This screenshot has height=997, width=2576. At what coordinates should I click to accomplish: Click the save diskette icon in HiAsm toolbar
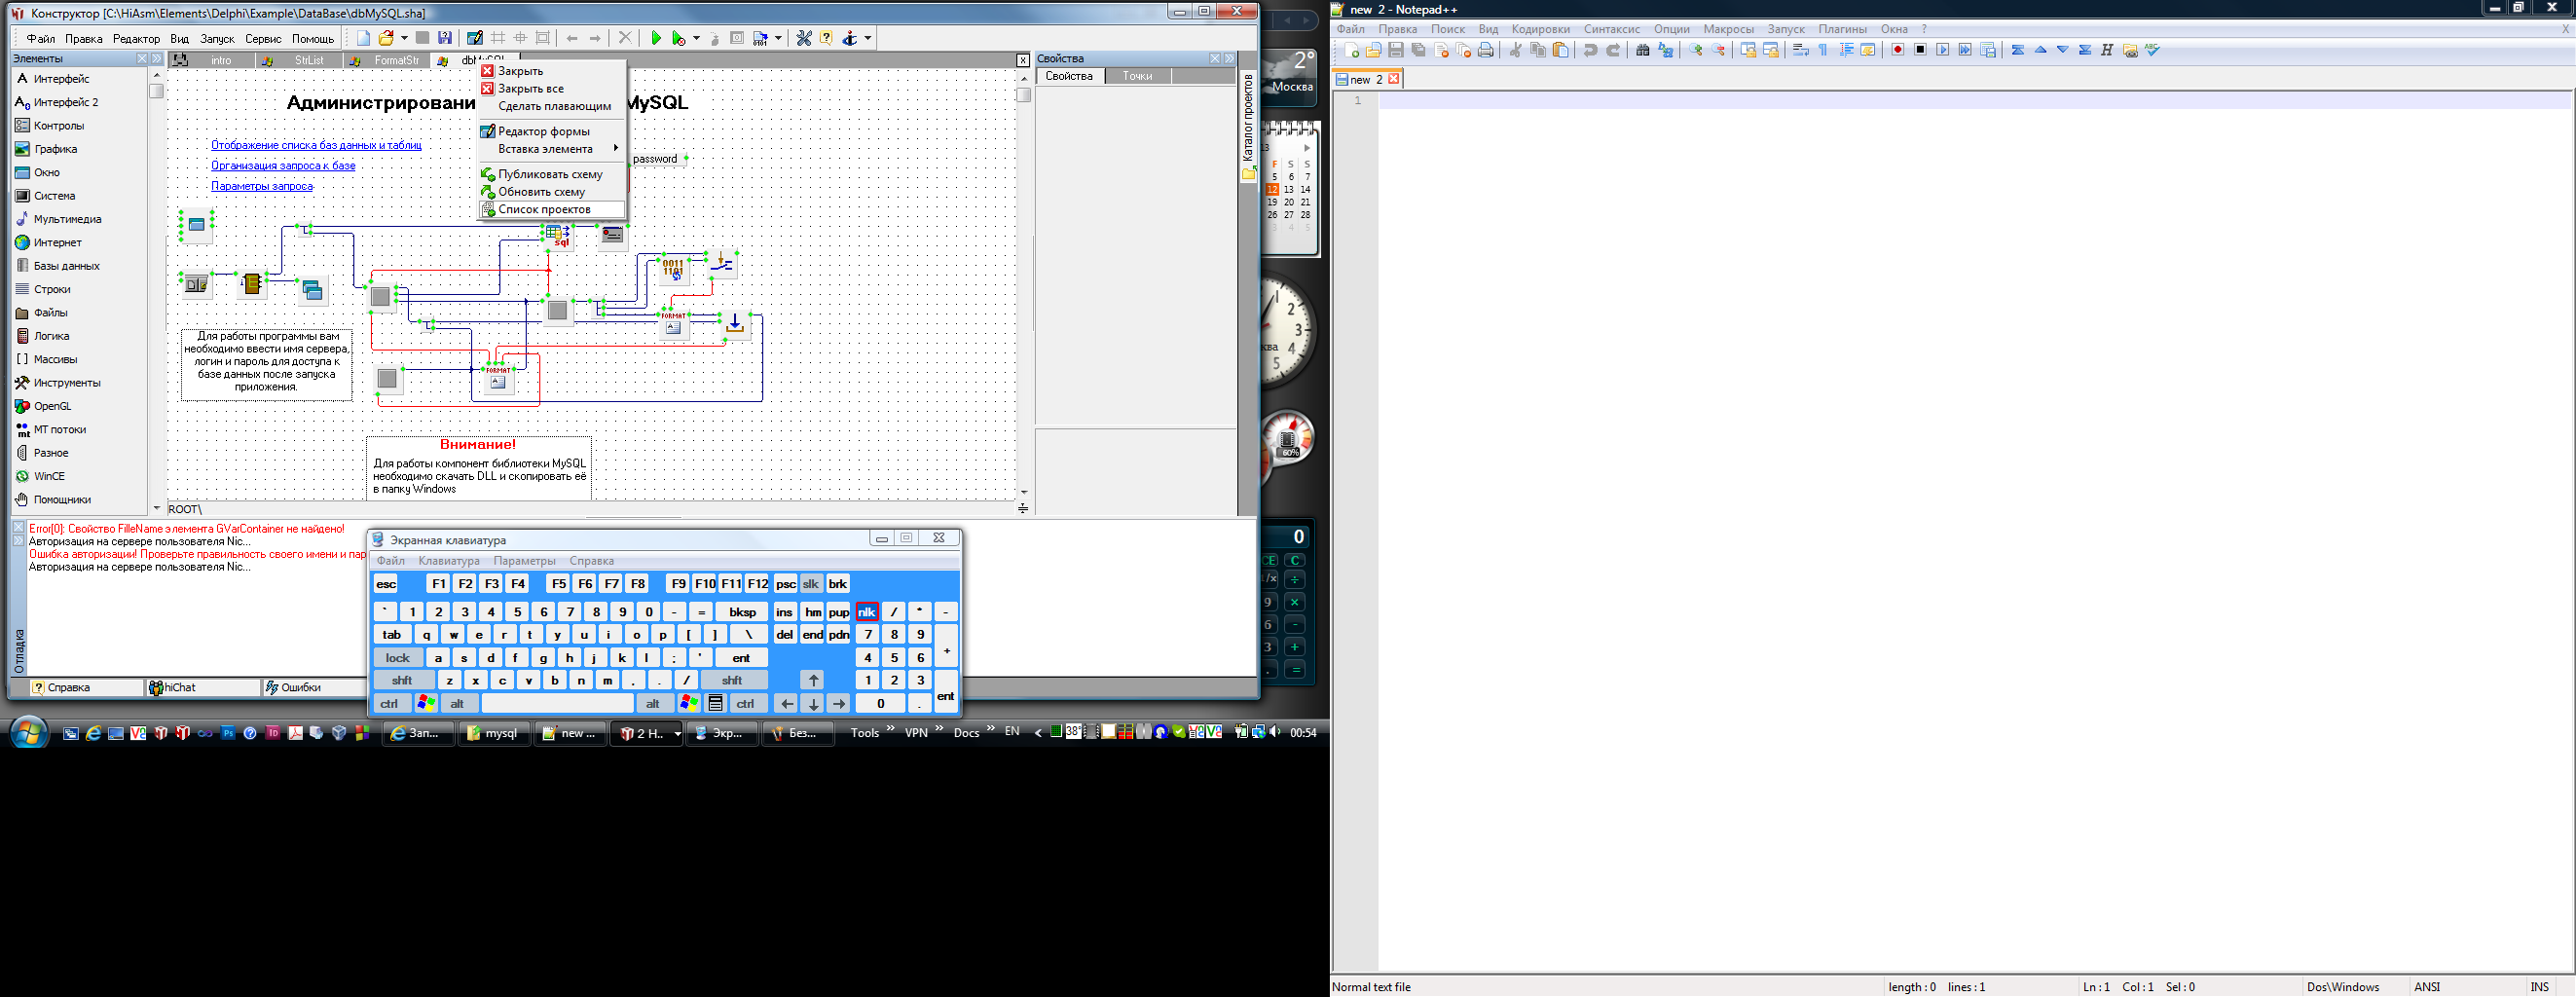tap(445, 38)
